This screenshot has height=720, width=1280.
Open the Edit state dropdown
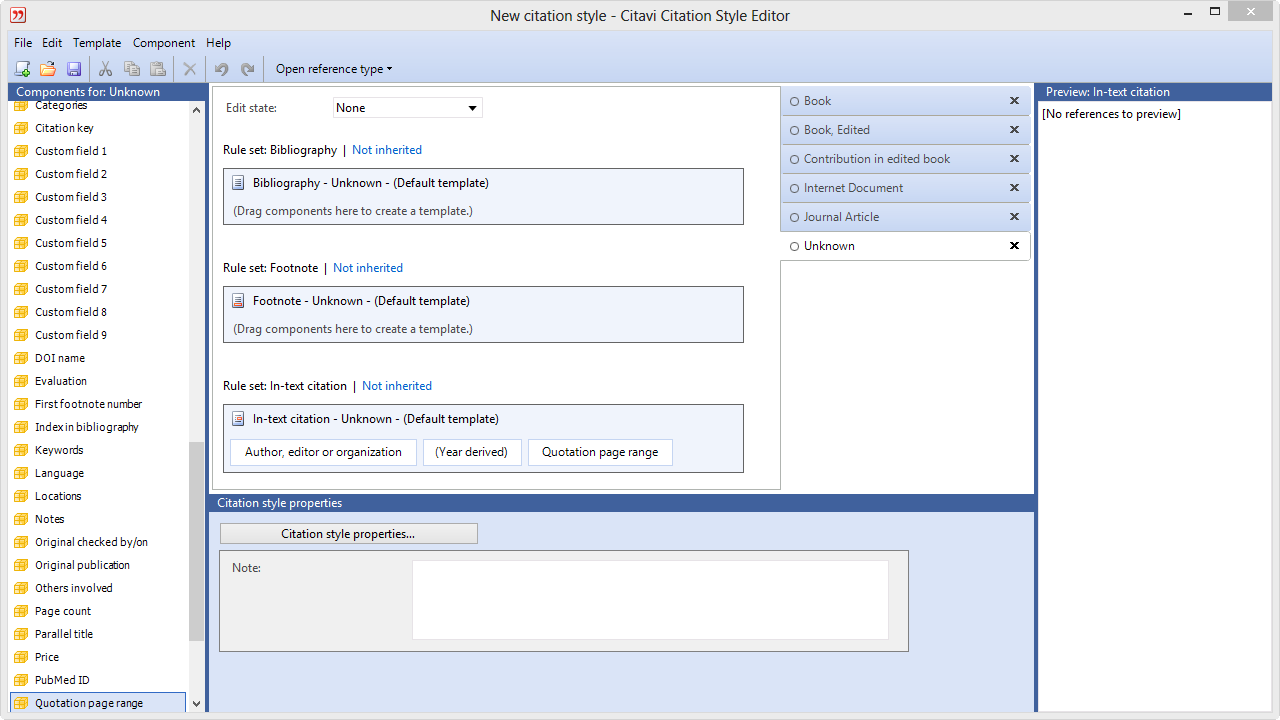point(408,108)
